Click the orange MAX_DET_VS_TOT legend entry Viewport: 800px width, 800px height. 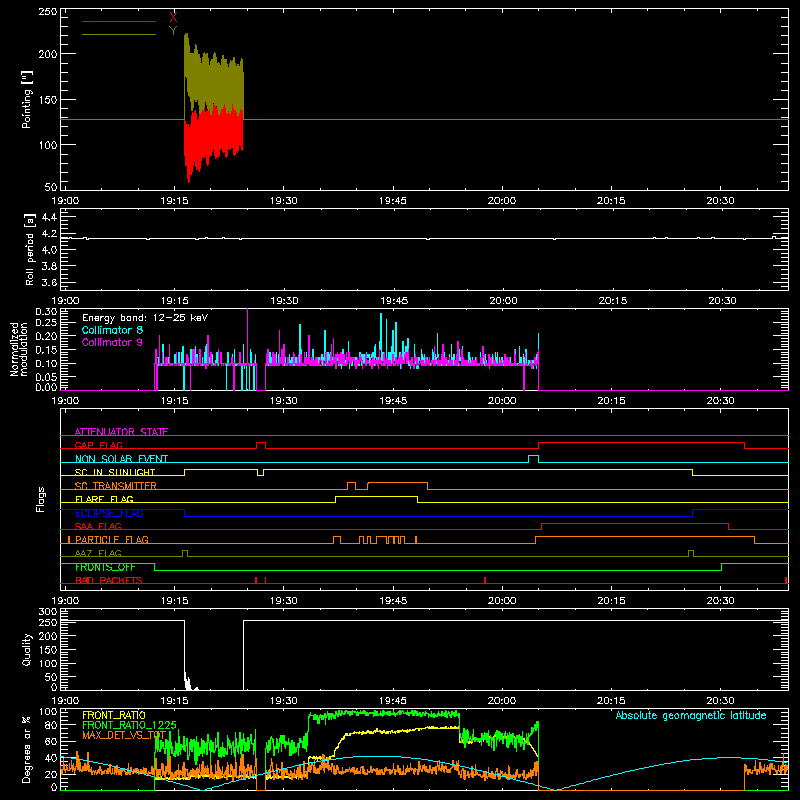[x=124, y=735]
